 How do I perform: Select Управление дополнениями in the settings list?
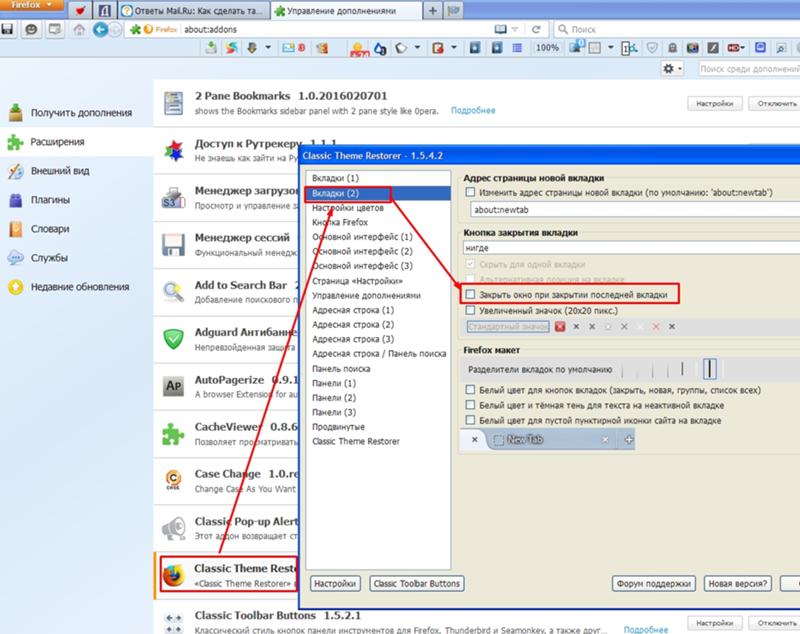pyautogui.click(x=378, y=295)
